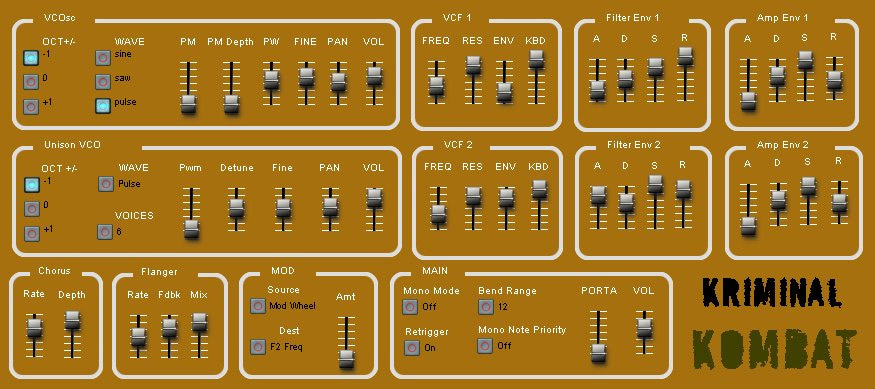Click the Flanger Fdbk slider

tap(169, 328)
